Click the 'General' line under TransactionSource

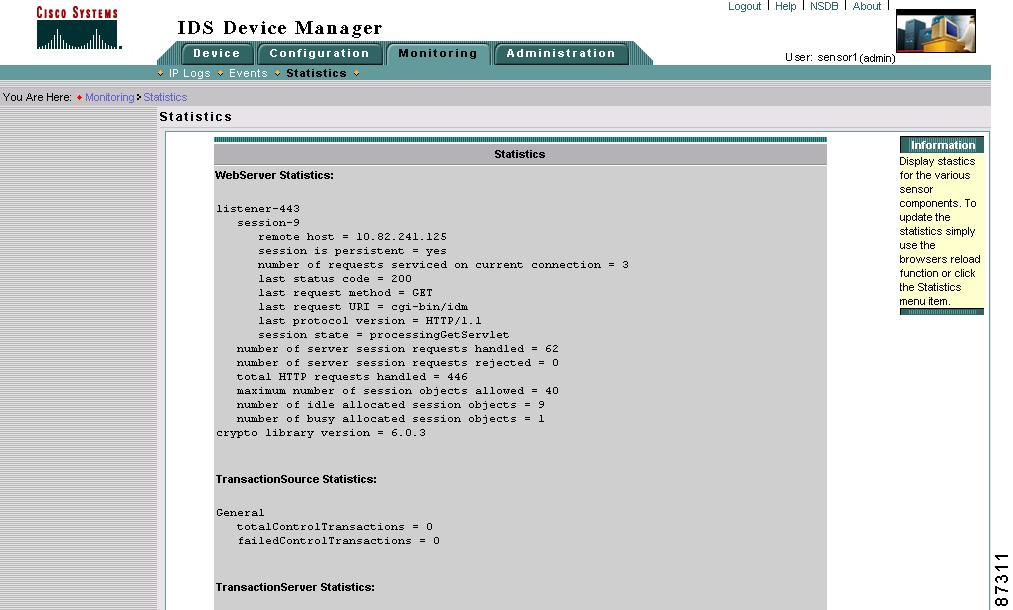point(240,512)
